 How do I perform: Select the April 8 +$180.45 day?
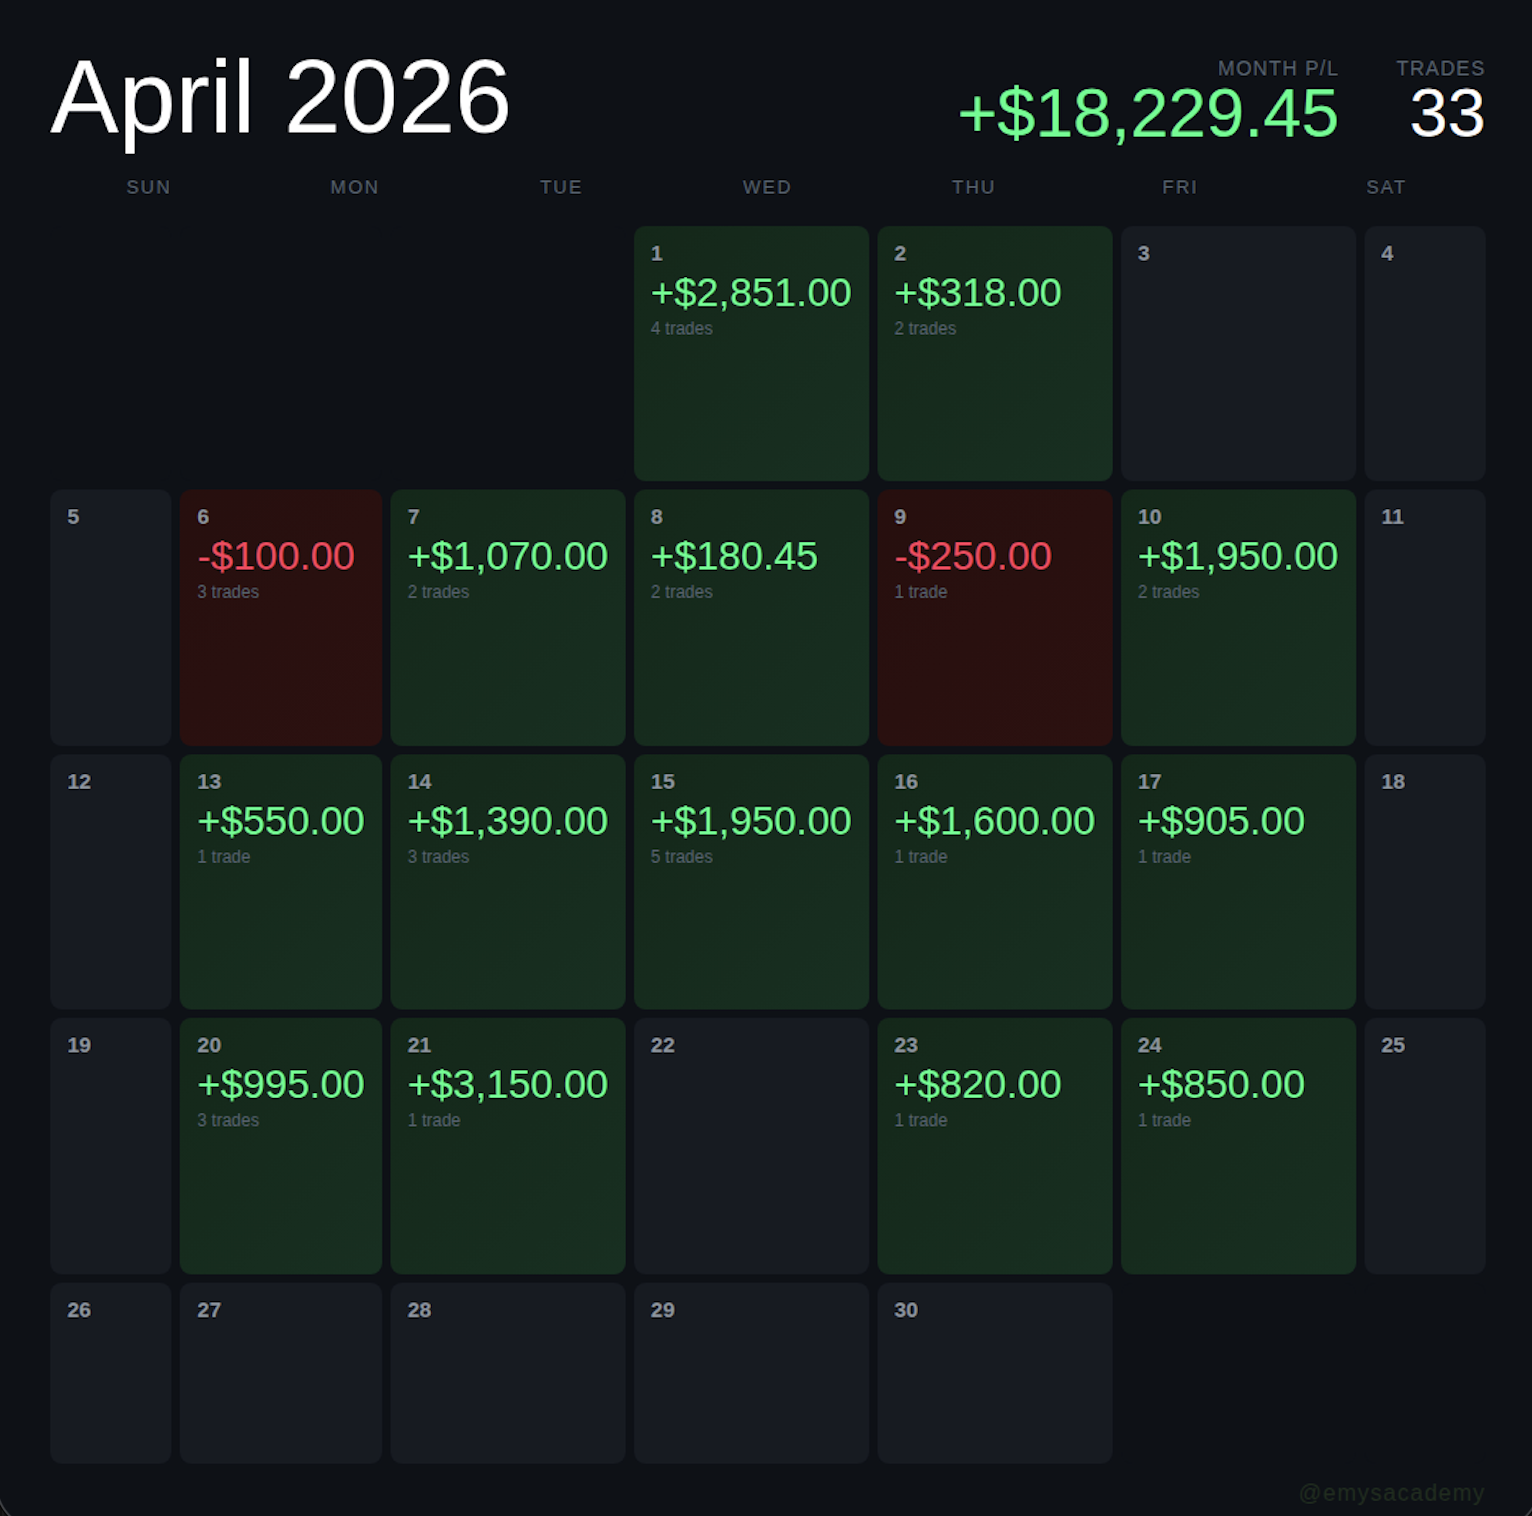pos(751,617)
